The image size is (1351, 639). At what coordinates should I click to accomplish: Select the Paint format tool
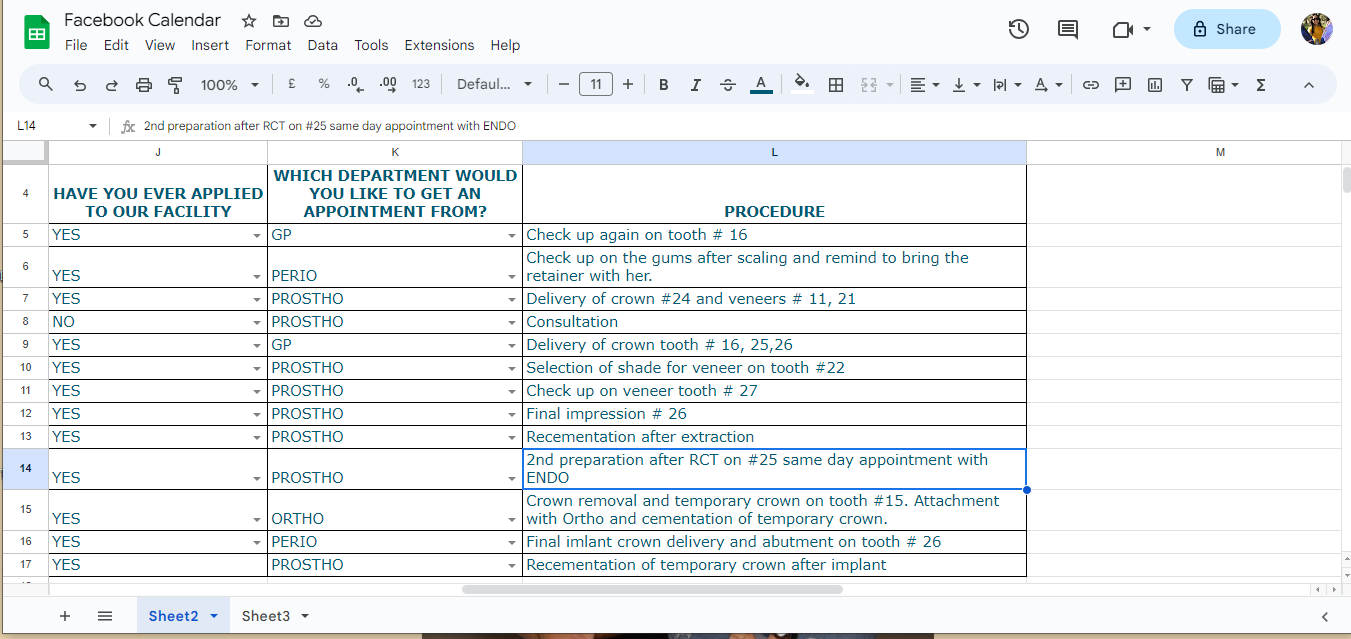(x=175, y=85)
